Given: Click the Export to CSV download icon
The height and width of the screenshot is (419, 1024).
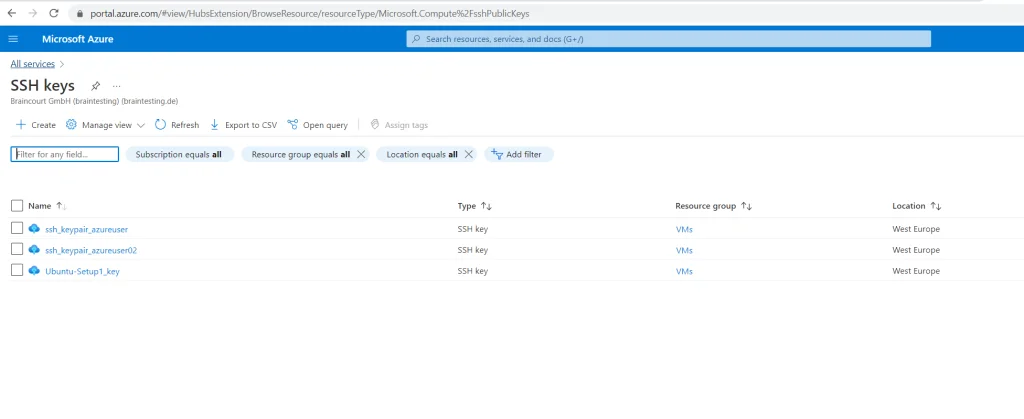Looking at the screenshot, I should [214, 125].
